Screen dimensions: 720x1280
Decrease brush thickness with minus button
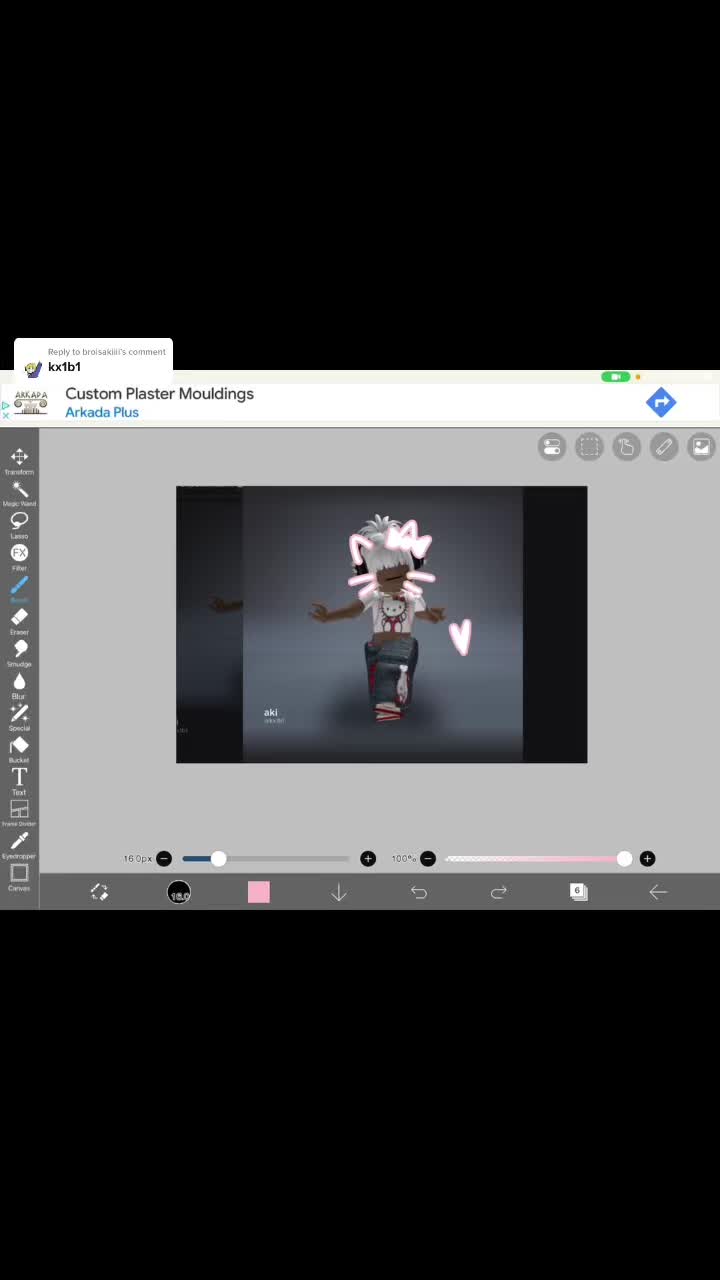point(164,859)
